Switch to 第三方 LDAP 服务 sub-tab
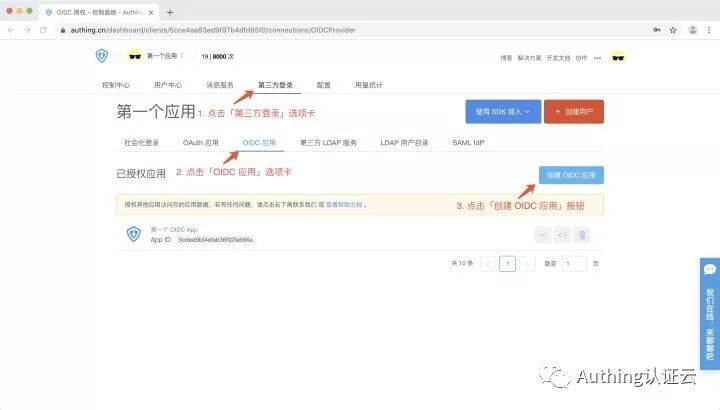This screenshot has width=720, height=410. click(328, 143)
